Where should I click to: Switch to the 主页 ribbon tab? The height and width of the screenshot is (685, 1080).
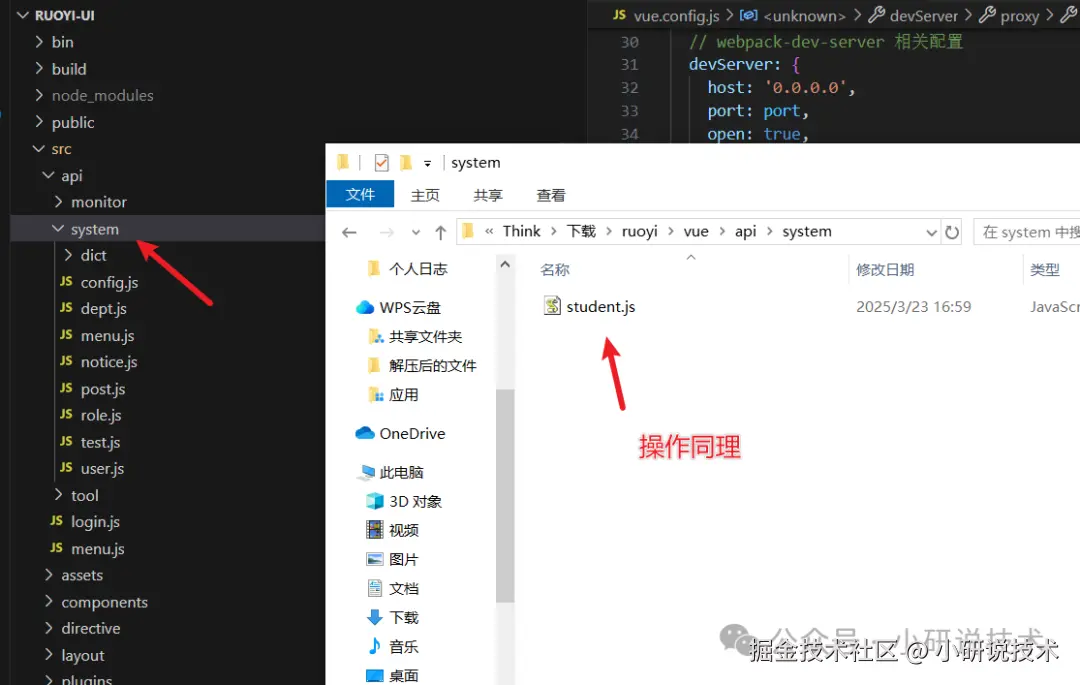tap(425, 195)
